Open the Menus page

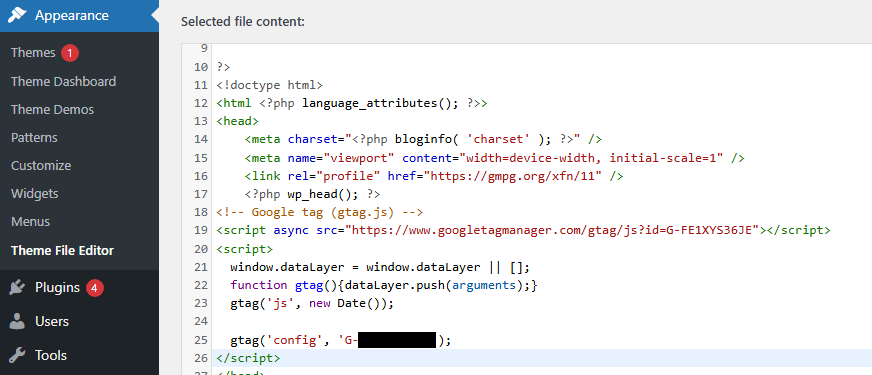(31, 221)
